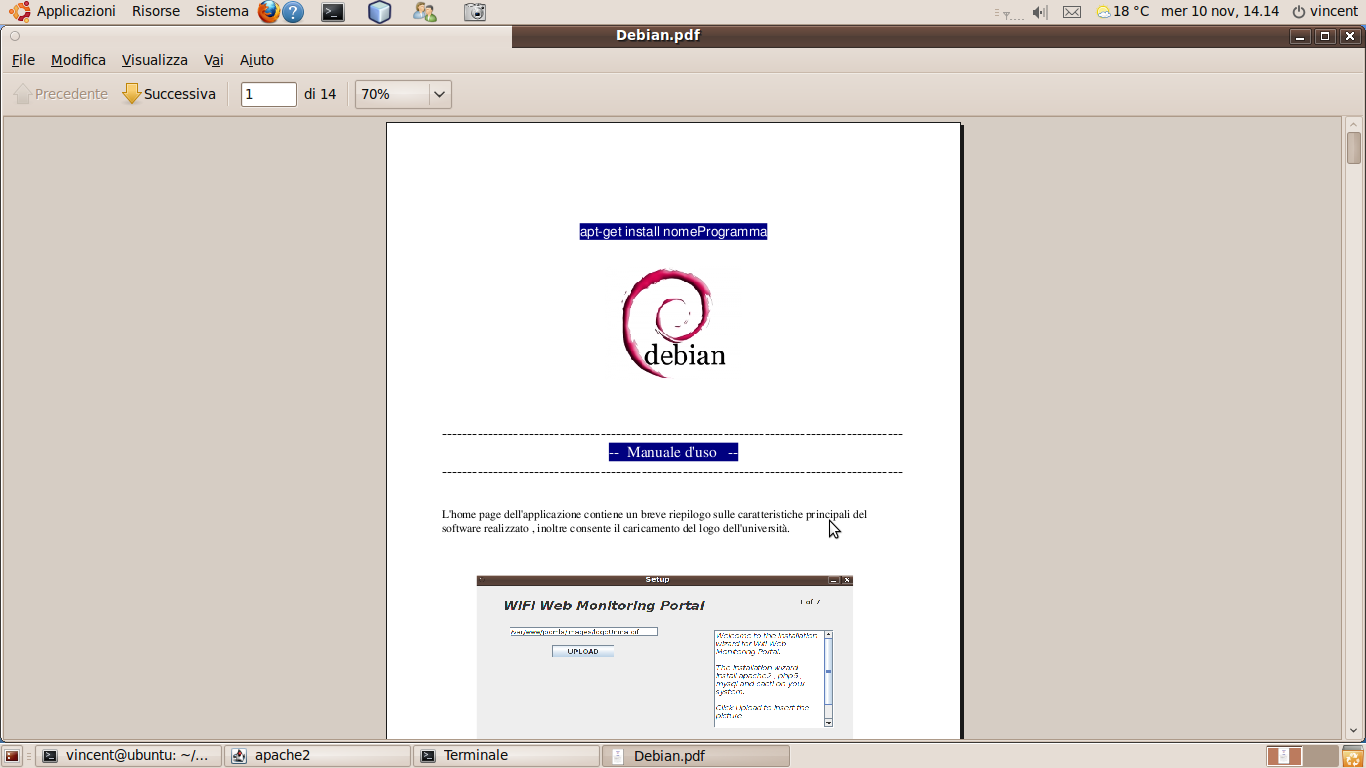Open the Vai menu
This screenshot has width=1366, height=768.
click(x=214, y=60)
